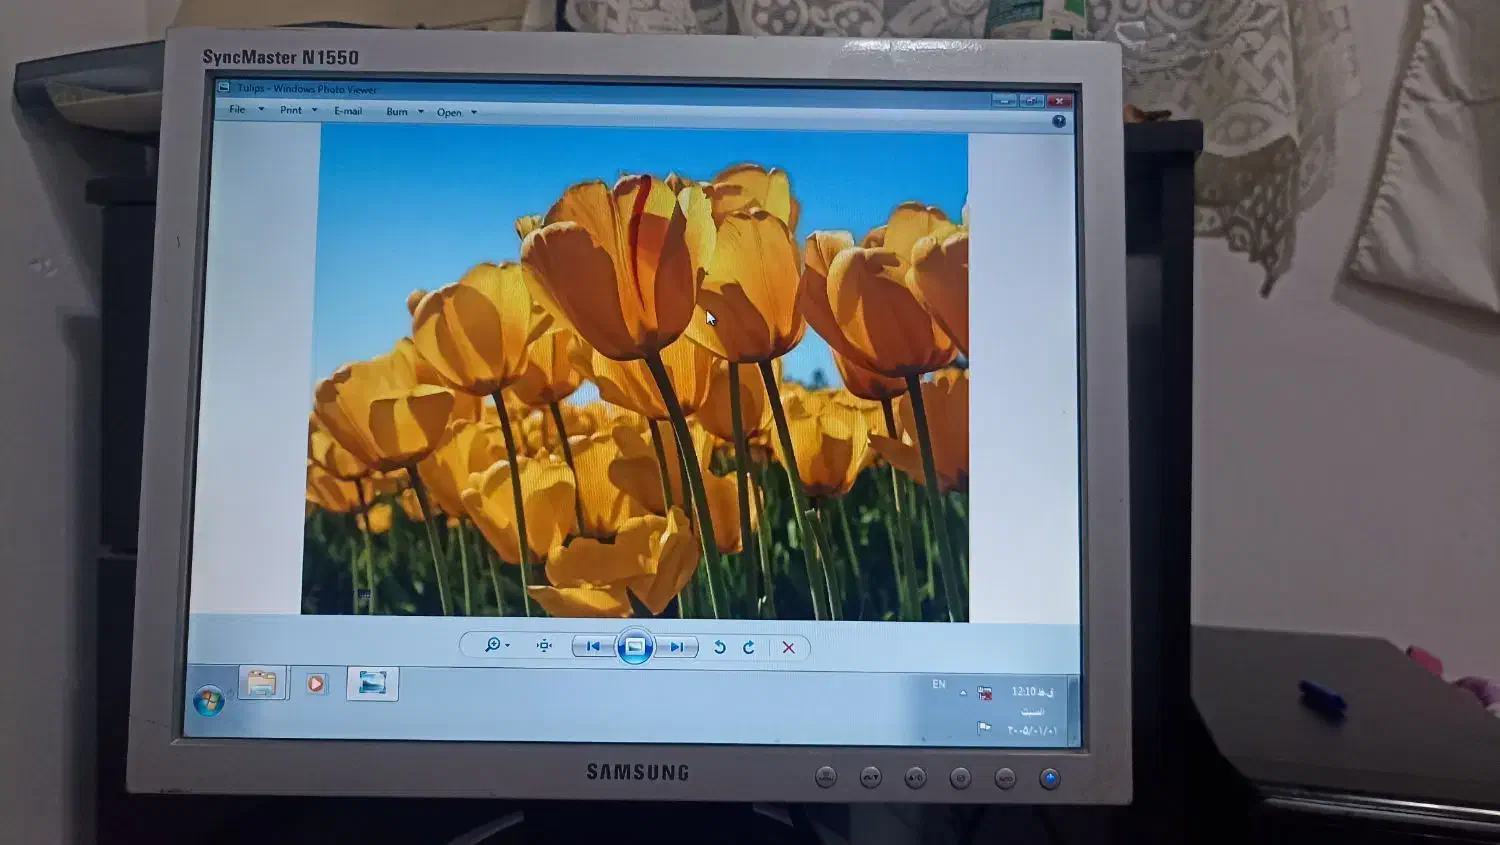Image resolution: width=1500 pixels, height=845 pixels.
Task: Start the slide show
Action: 635,647
